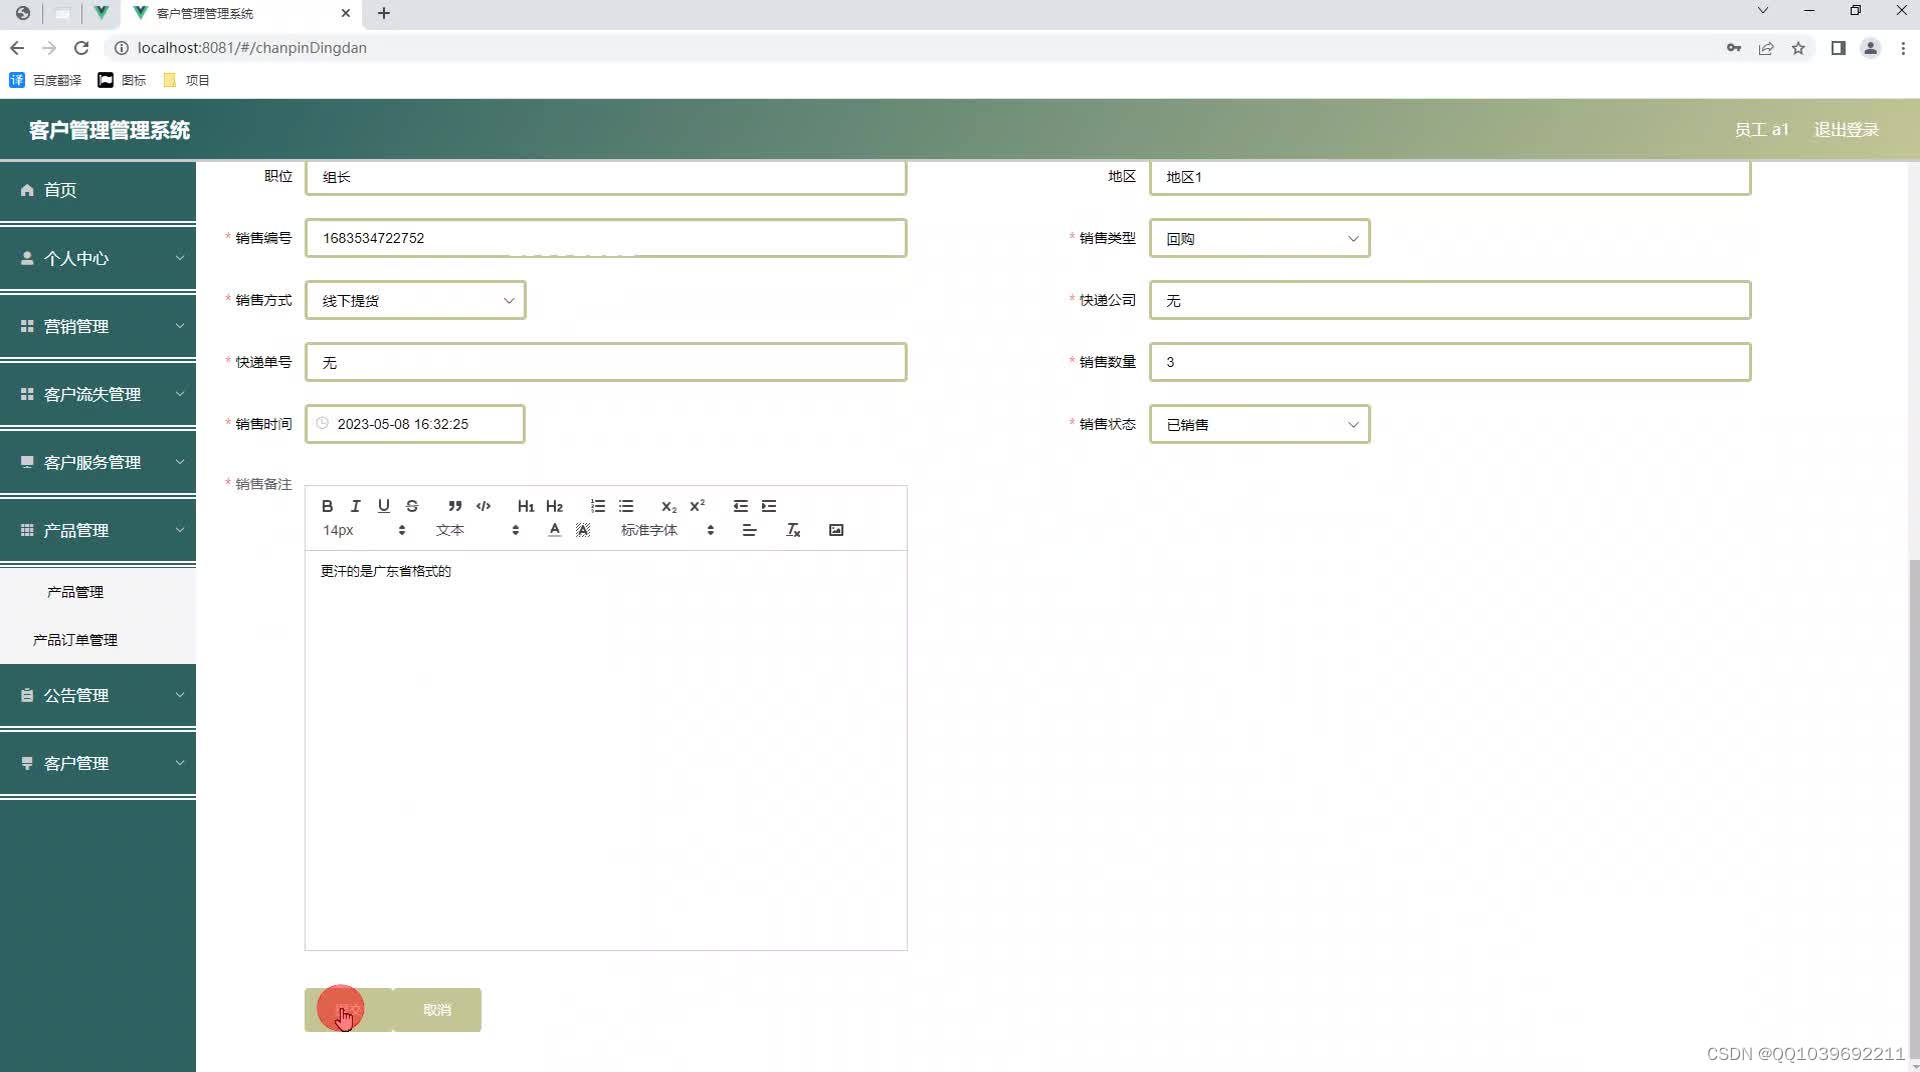Viewport: 1920px width, 1072px height.
Task: Toggle underline formatting in the editor
Action: point(383,506)
